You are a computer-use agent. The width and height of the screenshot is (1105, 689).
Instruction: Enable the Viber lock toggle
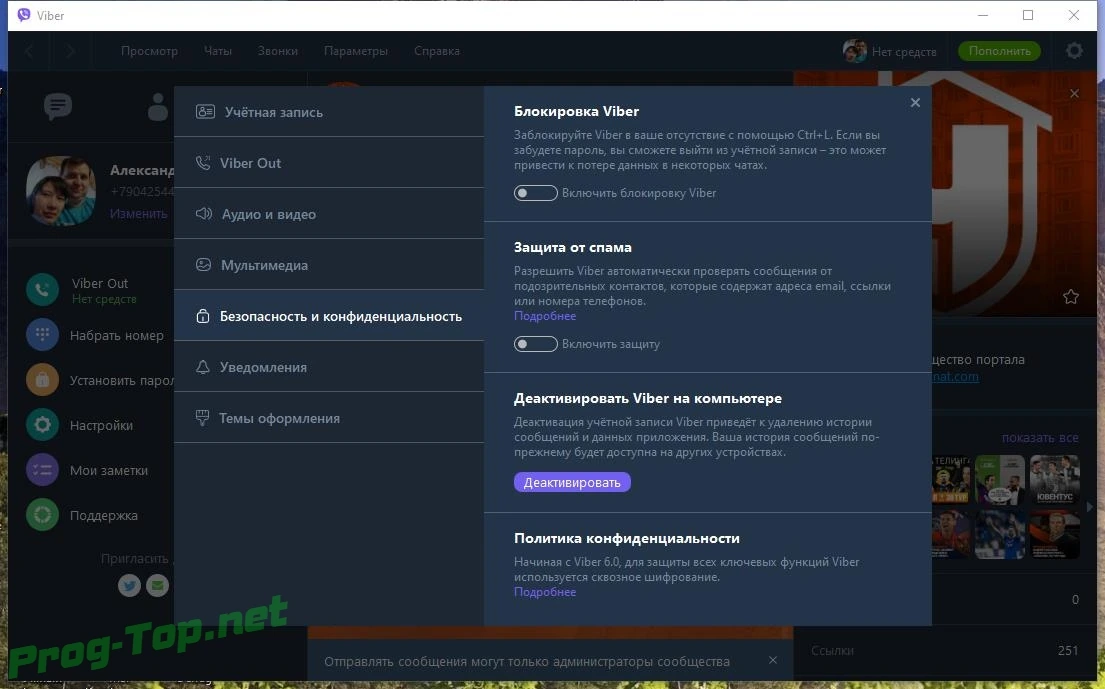pyautogui.click(x=536, y=193)
